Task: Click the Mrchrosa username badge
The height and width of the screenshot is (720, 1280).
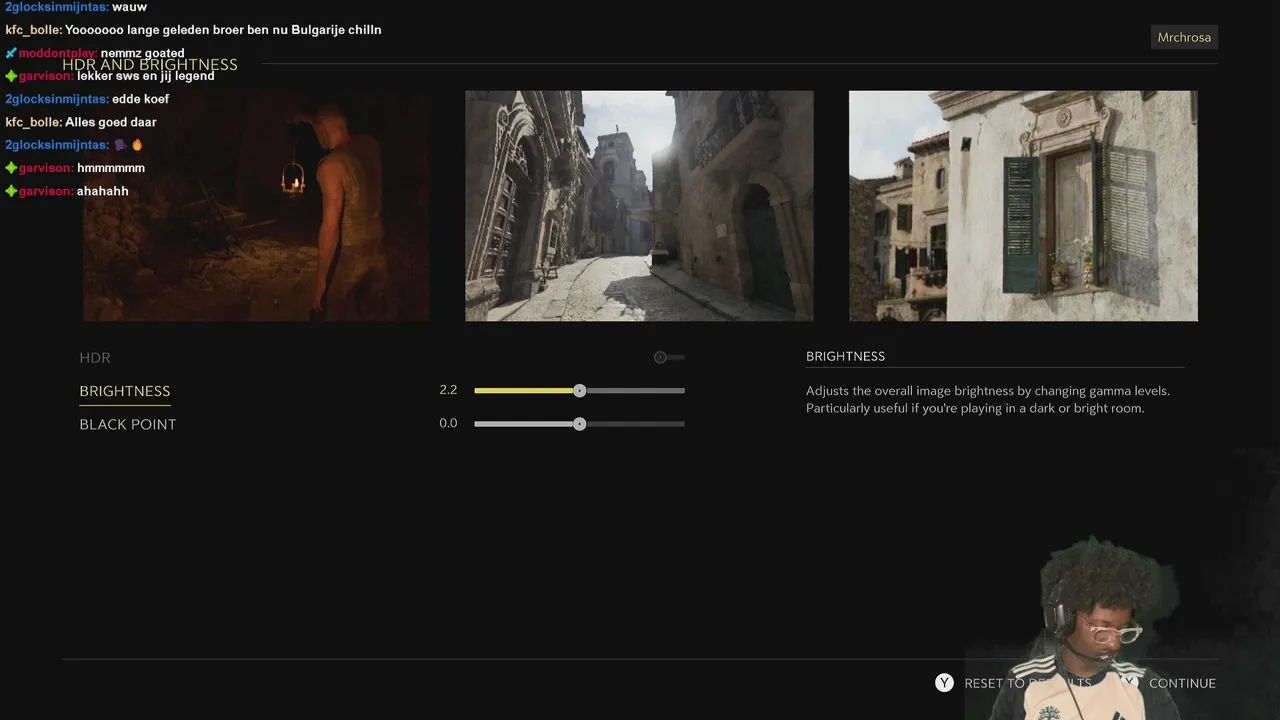Action: 1184,37
